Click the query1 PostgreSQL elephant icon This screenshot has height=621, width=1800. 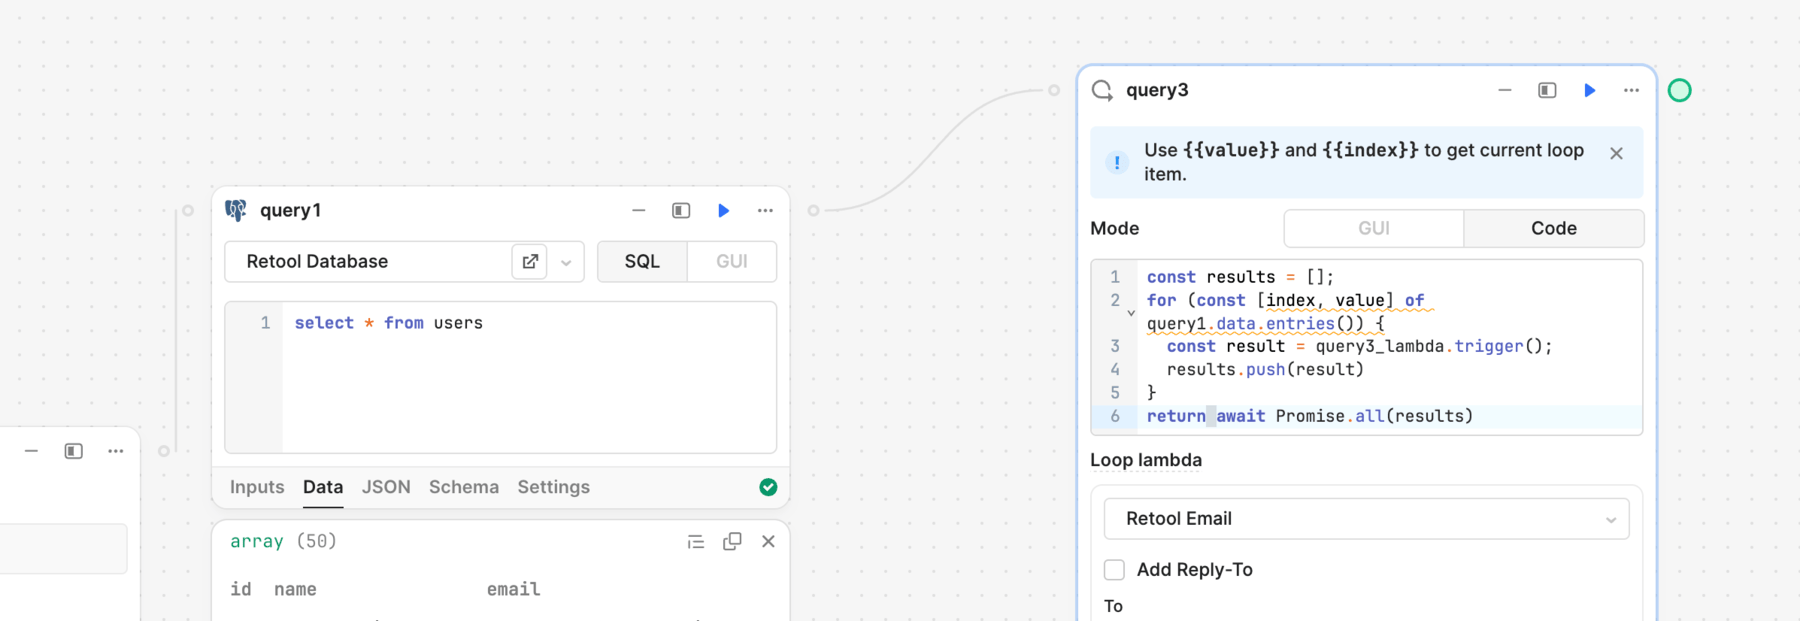(x=236, y=210)
